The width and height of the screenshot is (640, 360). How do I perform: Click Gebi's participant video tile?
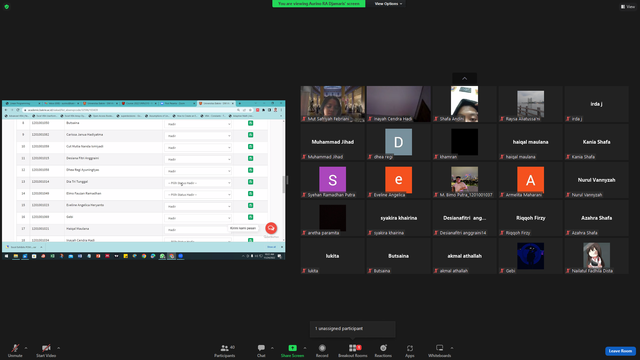point(531,256)
